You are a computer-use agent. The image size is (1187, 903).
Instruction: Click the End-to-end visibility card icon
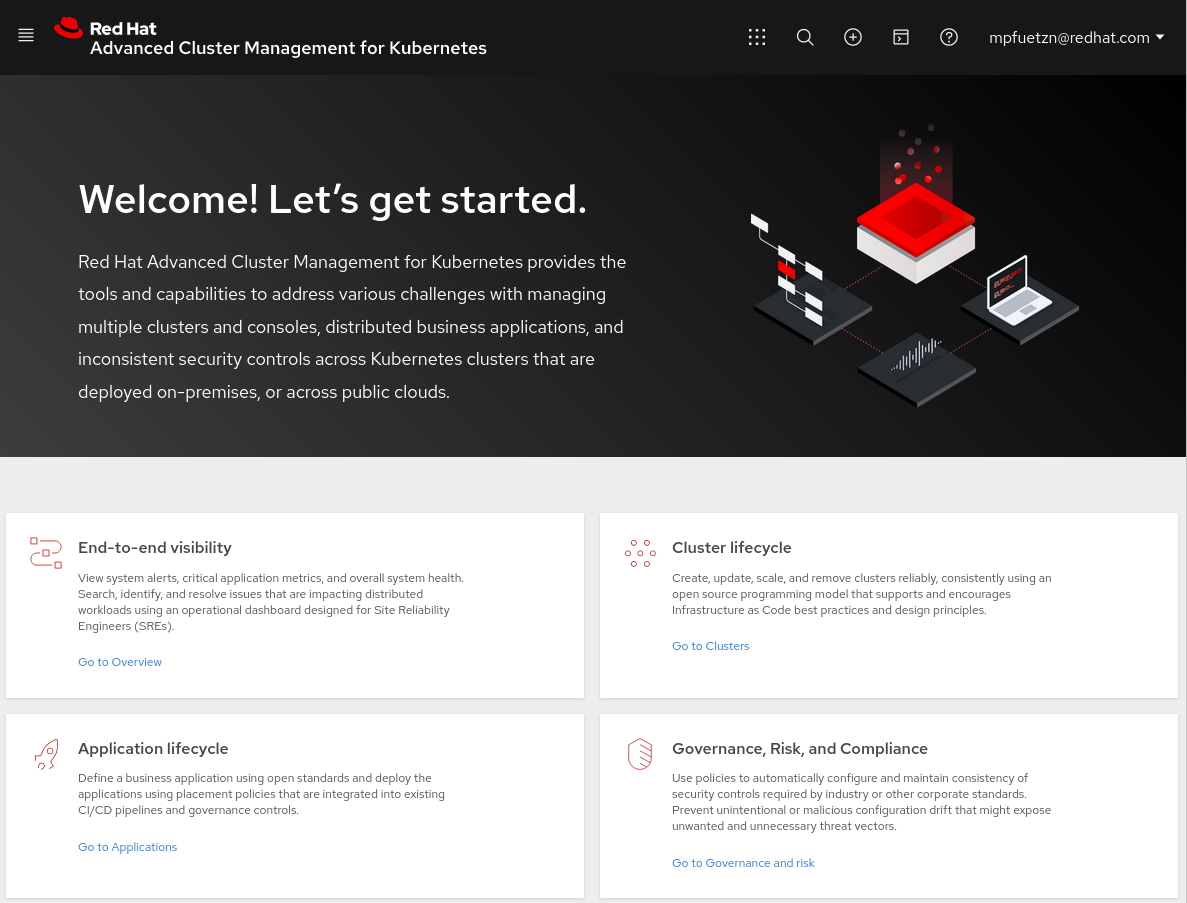[x=46, y=552]
